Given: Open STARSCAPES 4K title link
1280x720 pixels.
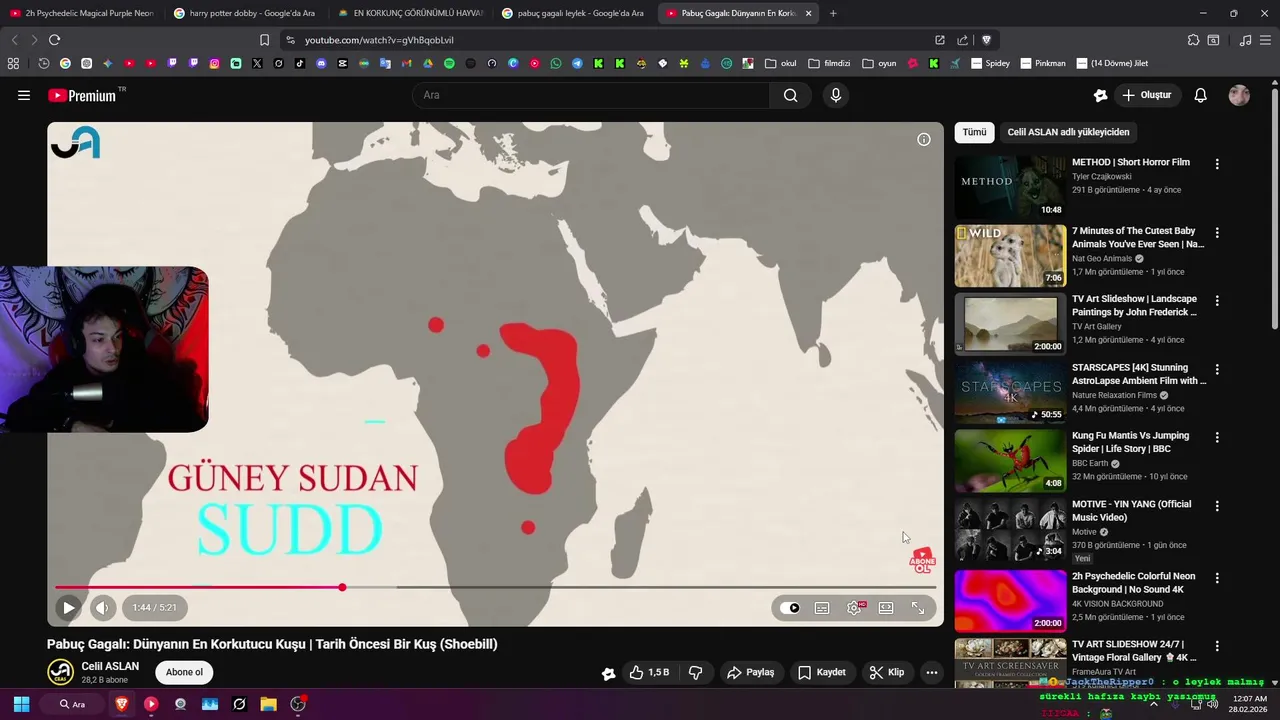Looking at the screenshot, I should pos(1139,374).
